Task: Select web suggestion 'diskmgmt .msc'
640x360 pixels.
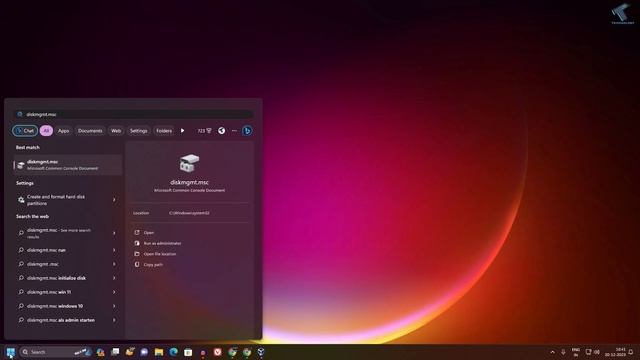Action: click(x=62, y=264)
